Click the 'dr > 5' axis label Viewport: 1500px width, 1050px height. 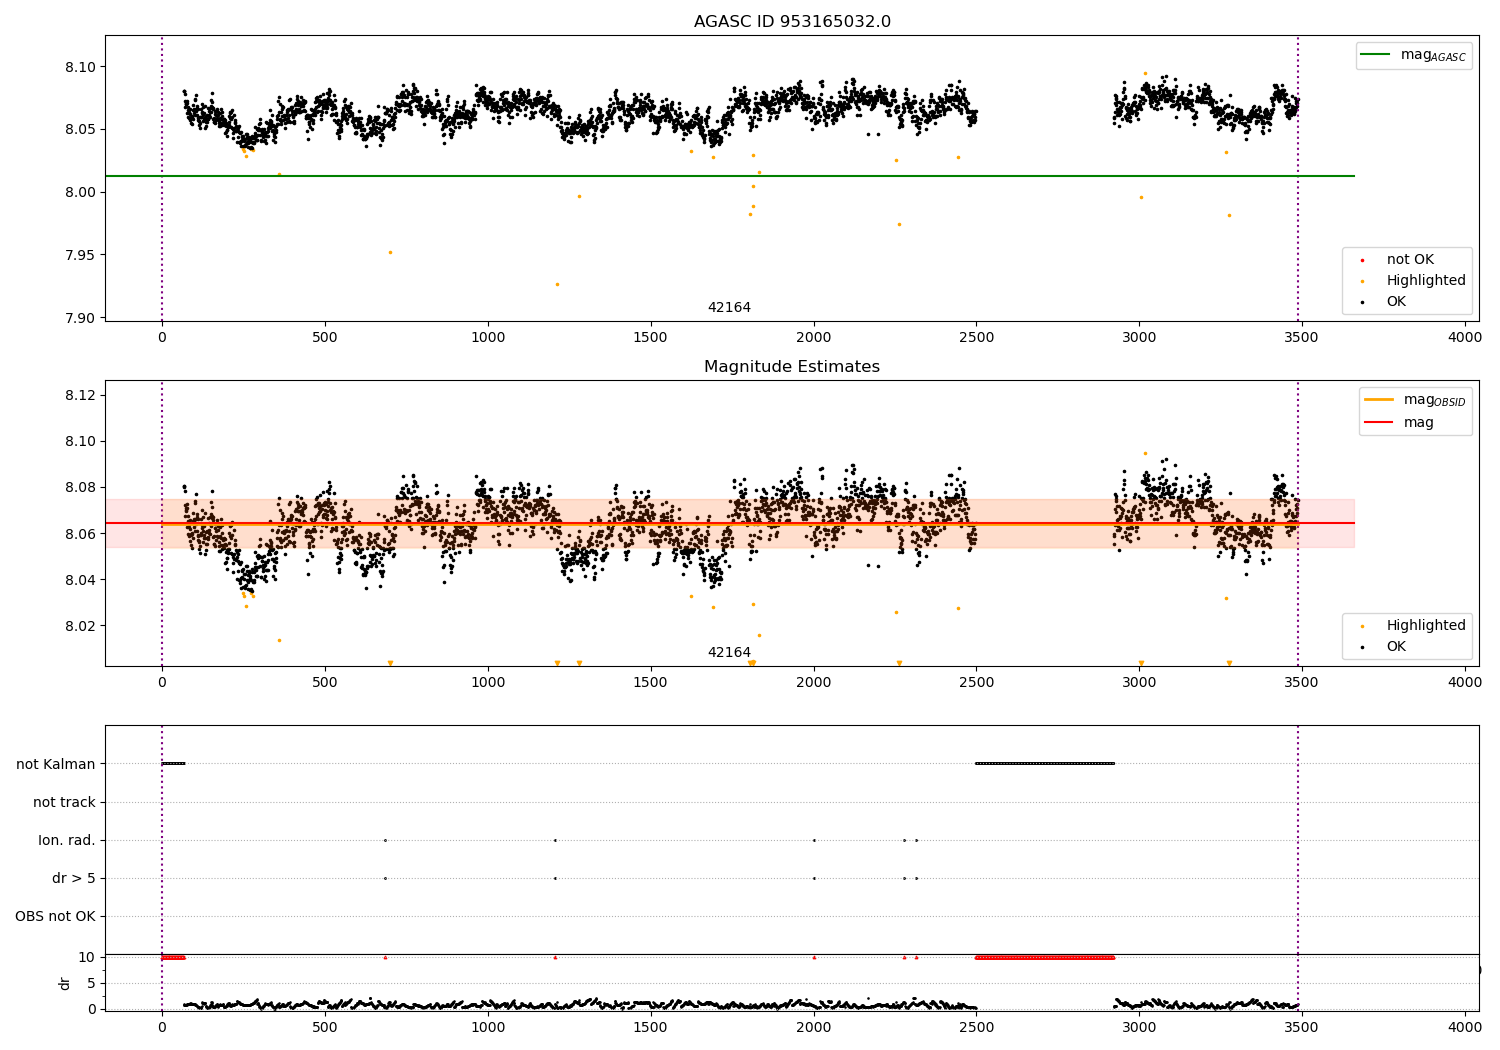pyautogui.click(x=74, y=878)
